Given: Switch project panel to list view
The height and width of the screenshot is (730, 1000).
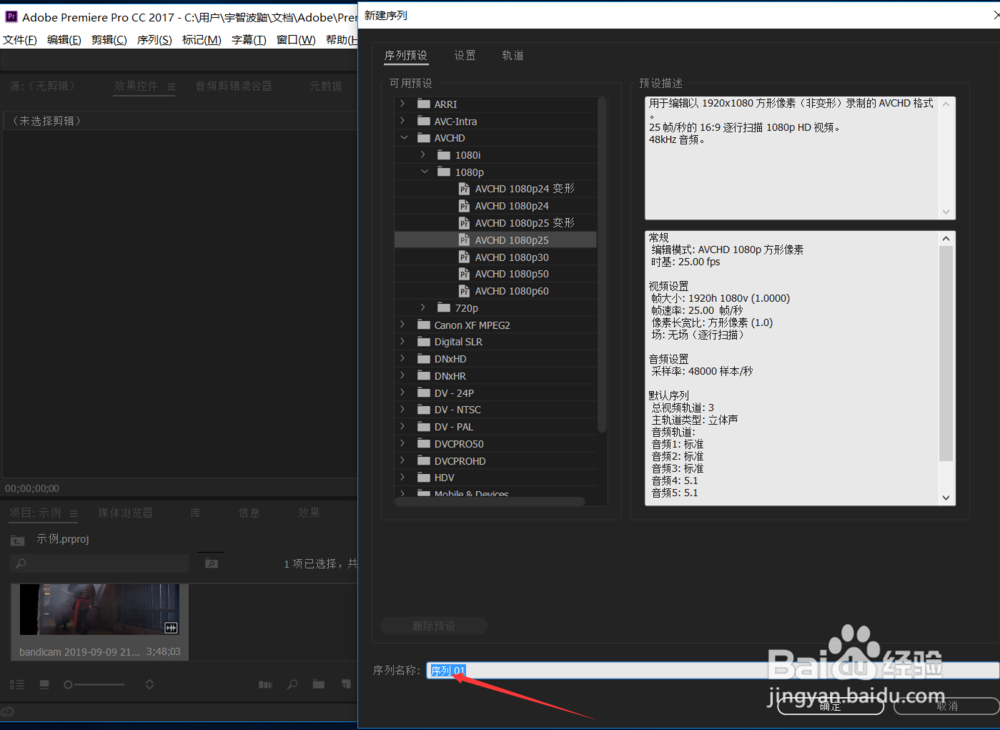Looking at the screenshot, I should (17, 685).
